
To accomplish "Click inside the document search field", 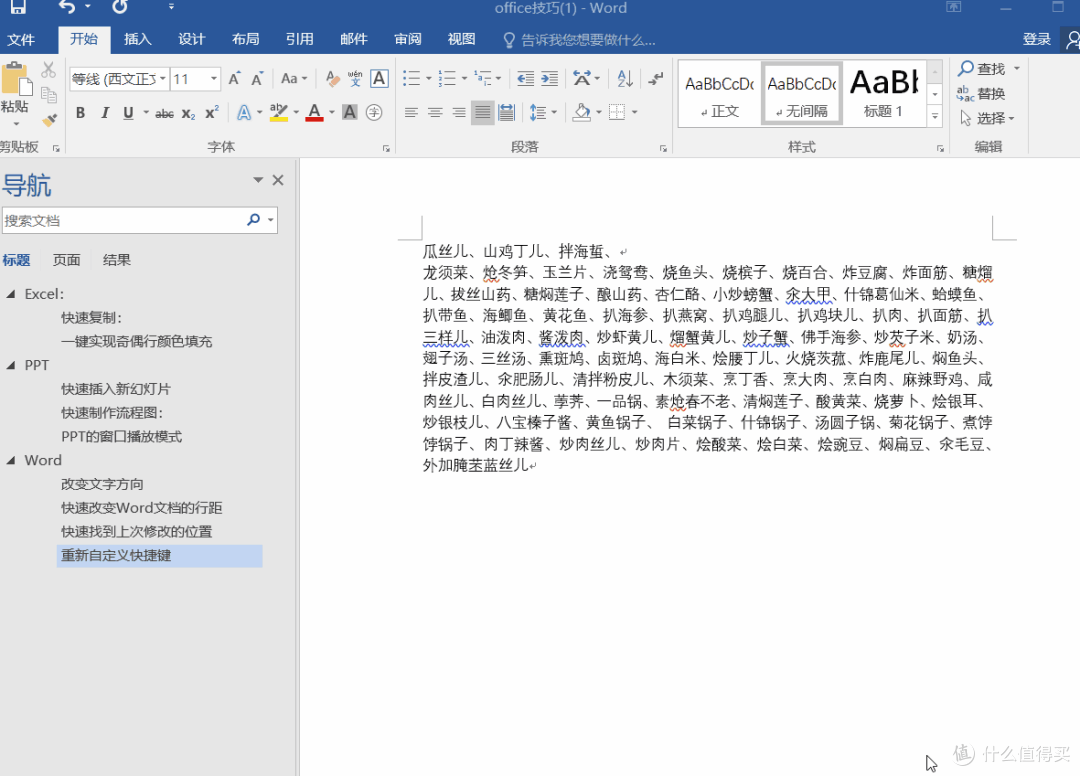I will (130, 220).
